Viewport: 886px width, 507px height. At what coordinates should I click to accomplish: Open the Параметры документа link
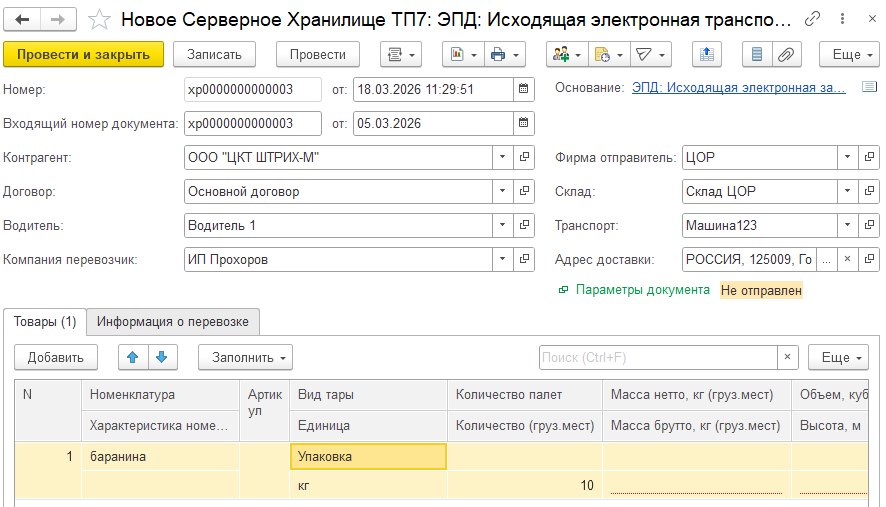point(642,289)
